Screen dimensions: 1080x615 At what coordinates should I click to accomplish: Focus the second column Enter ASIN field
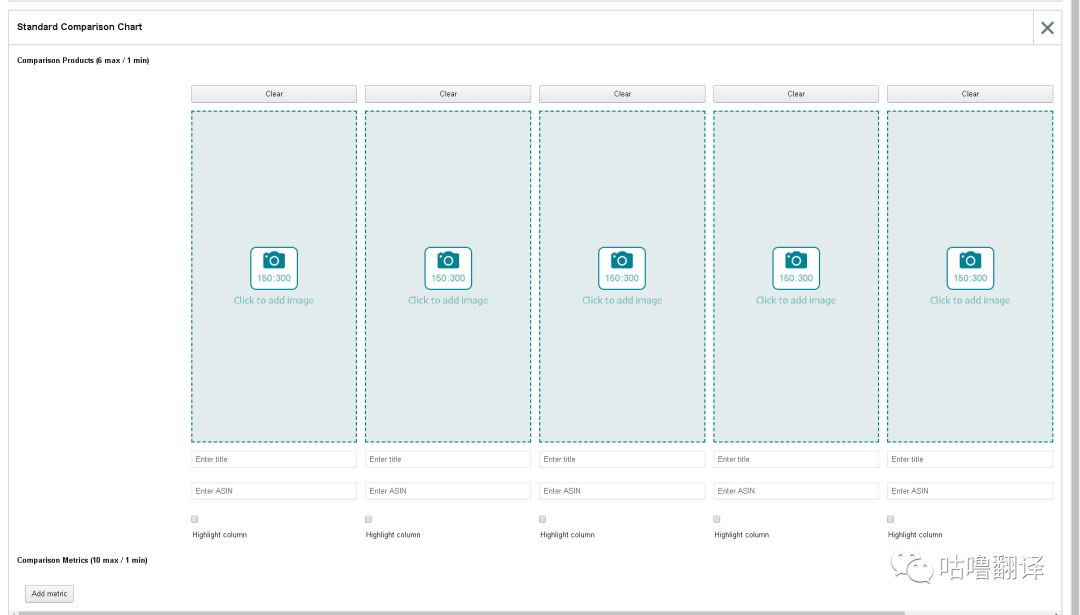point(448,491)
